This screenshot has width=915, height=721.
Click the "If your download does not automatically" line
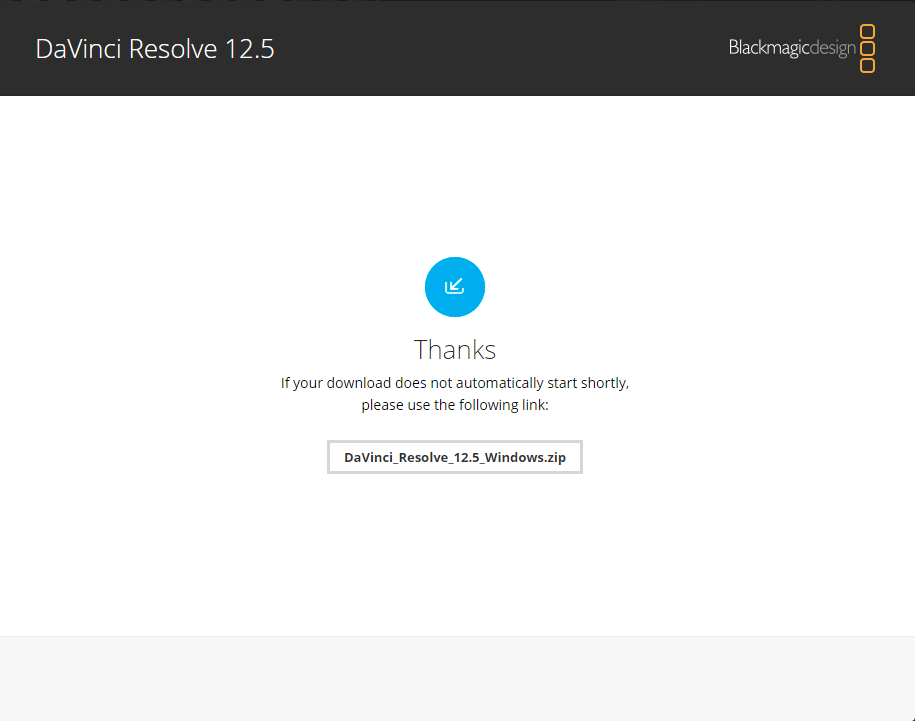click(455, 383)
